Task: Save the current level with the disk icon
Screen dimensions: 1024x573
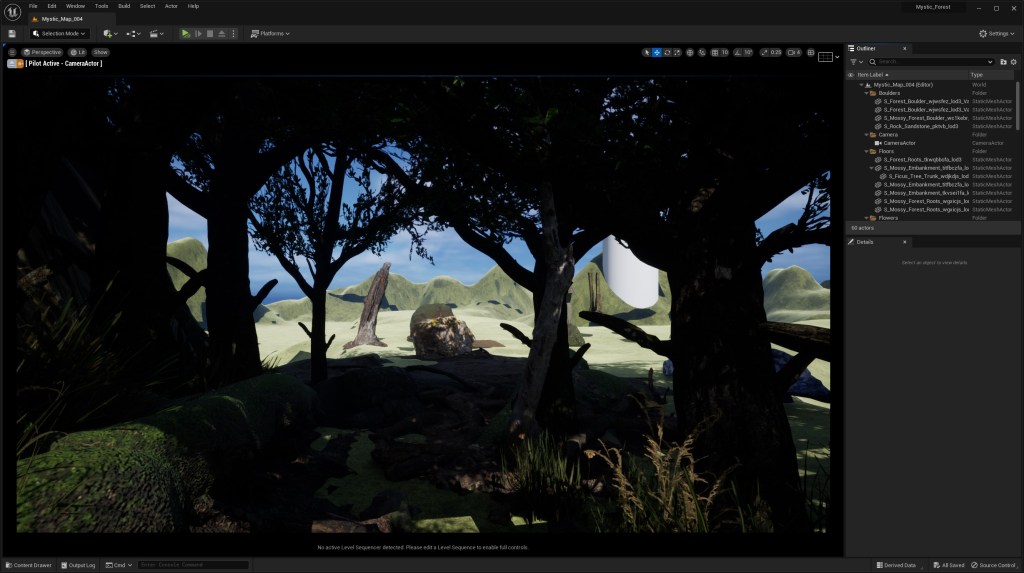Action: 12,33
